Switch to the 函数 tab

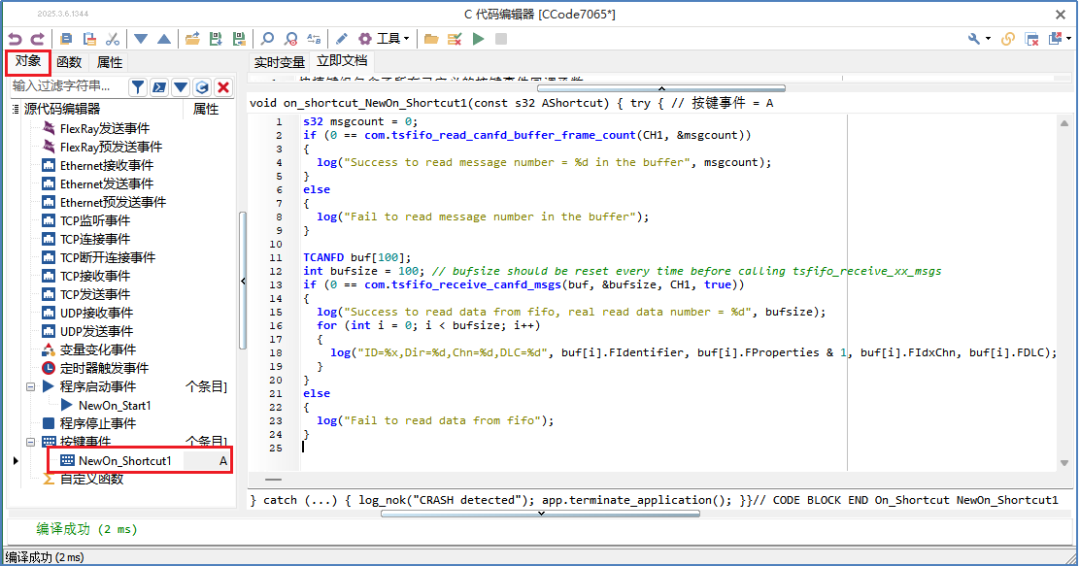coord(69,62)
